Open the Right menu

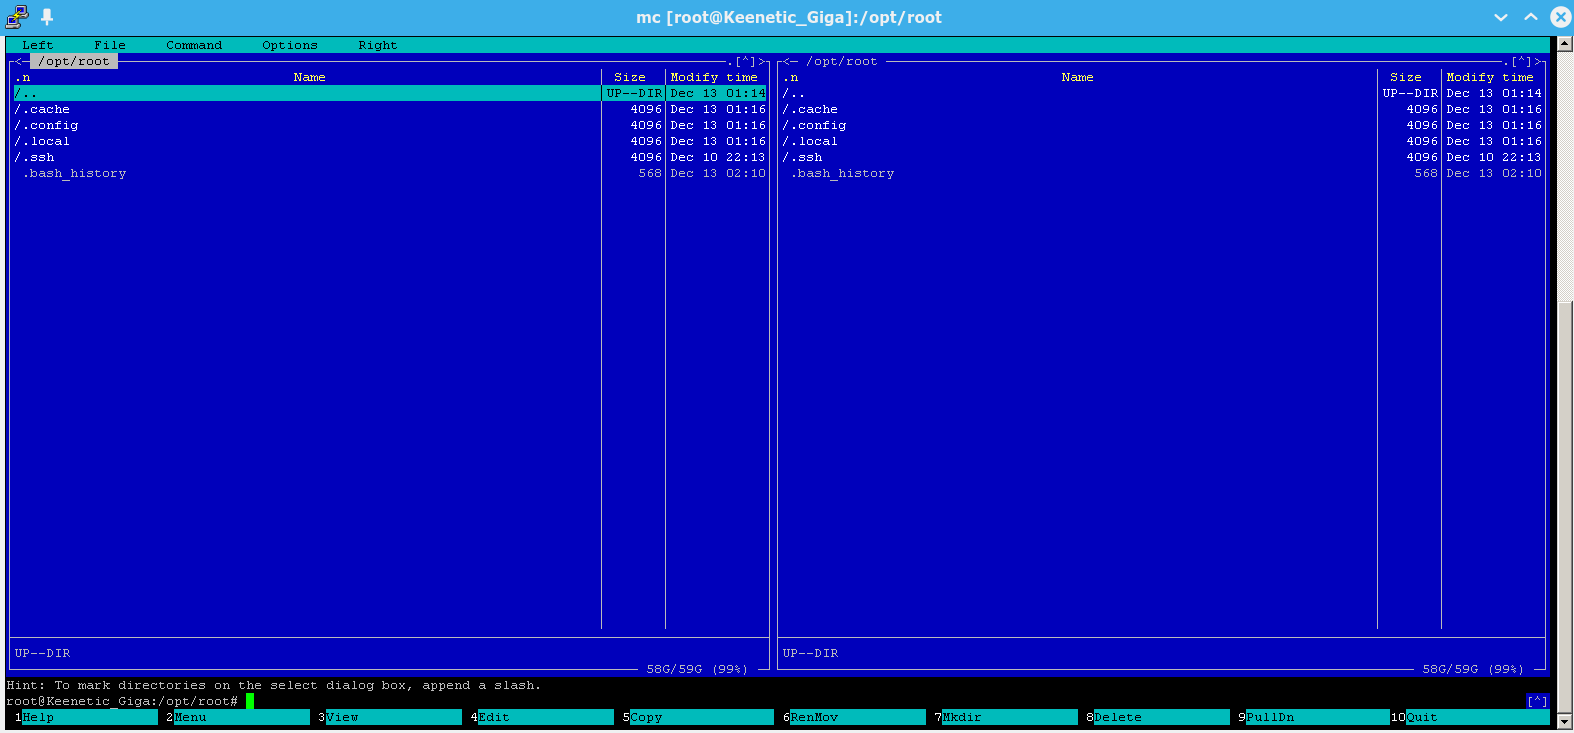(x=378, y=45)
